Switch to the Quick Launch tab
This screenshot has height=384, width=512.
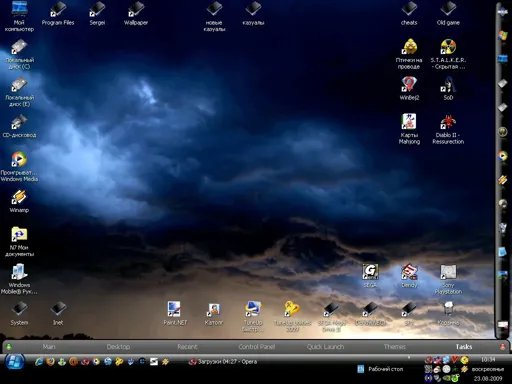pos(325,347)
